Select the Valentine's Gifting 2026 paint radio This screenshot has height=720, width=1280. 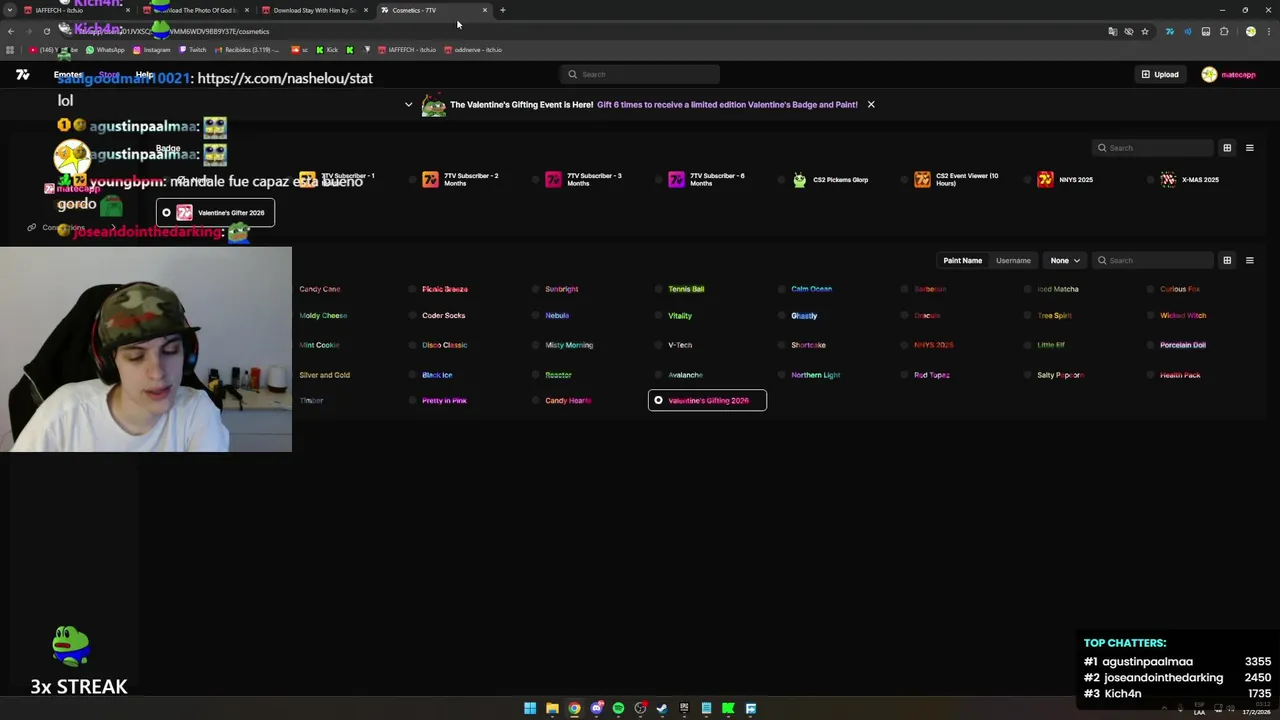click(x=658, y=400)
